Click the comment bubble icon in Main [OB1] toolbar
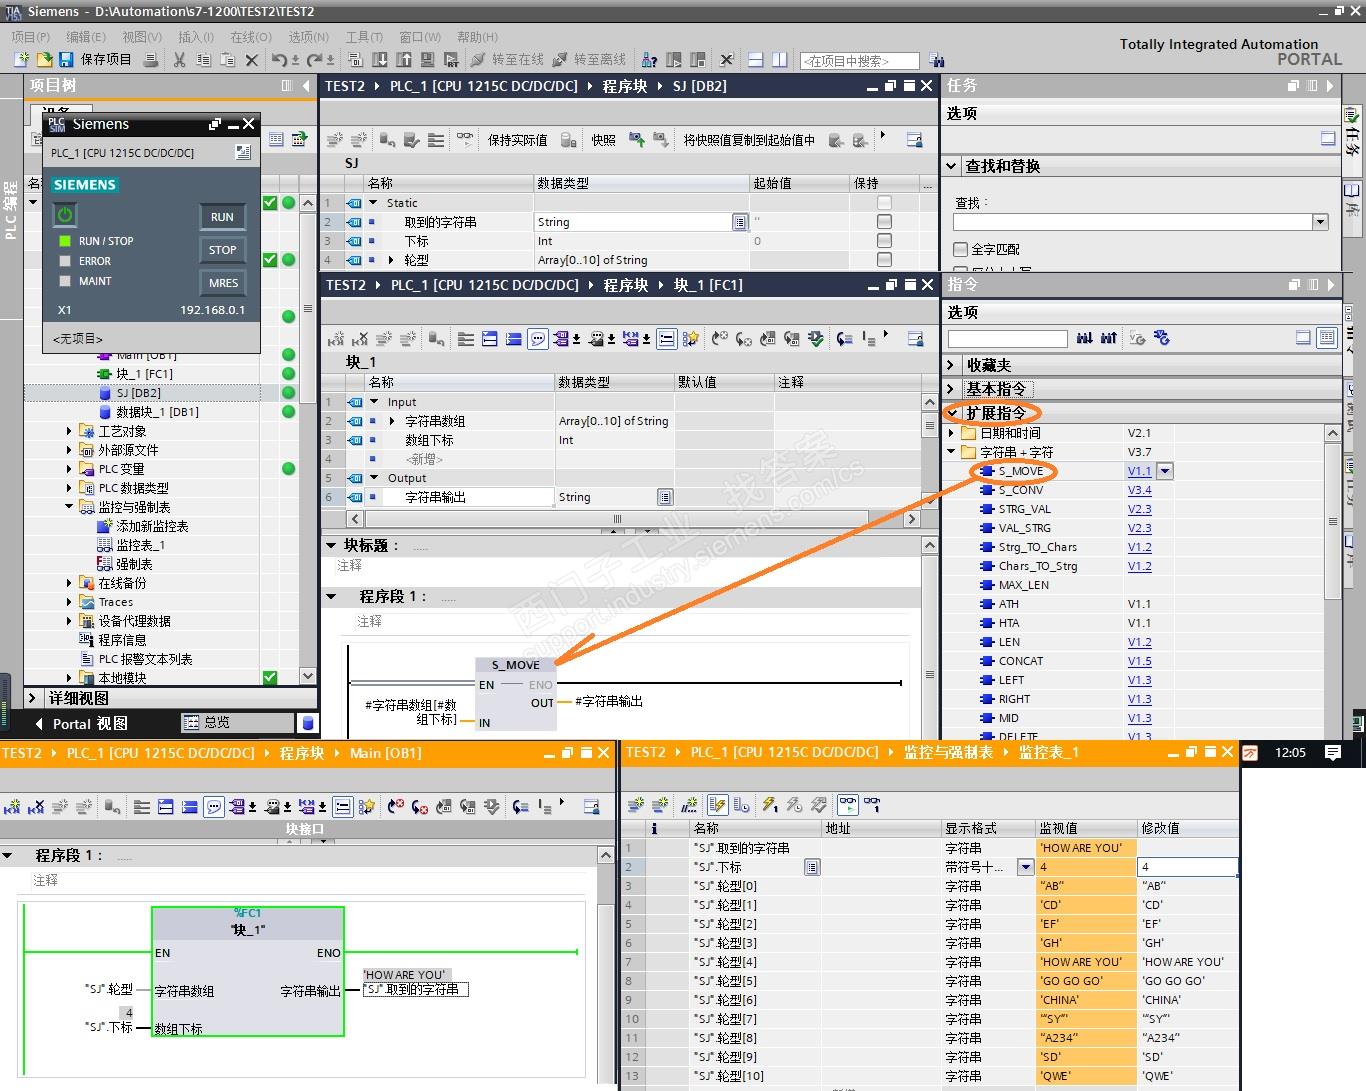The image size is (1366, 1091). pos(214,806)
